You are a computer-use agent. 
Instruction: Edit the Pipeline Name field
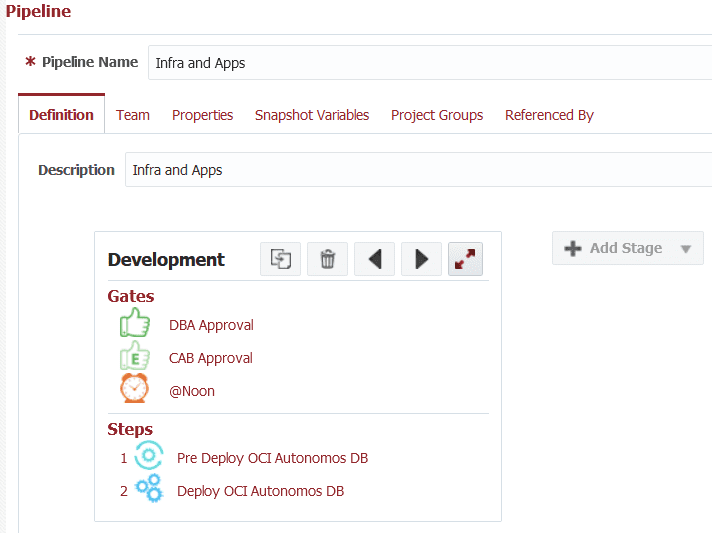[430, 63]
